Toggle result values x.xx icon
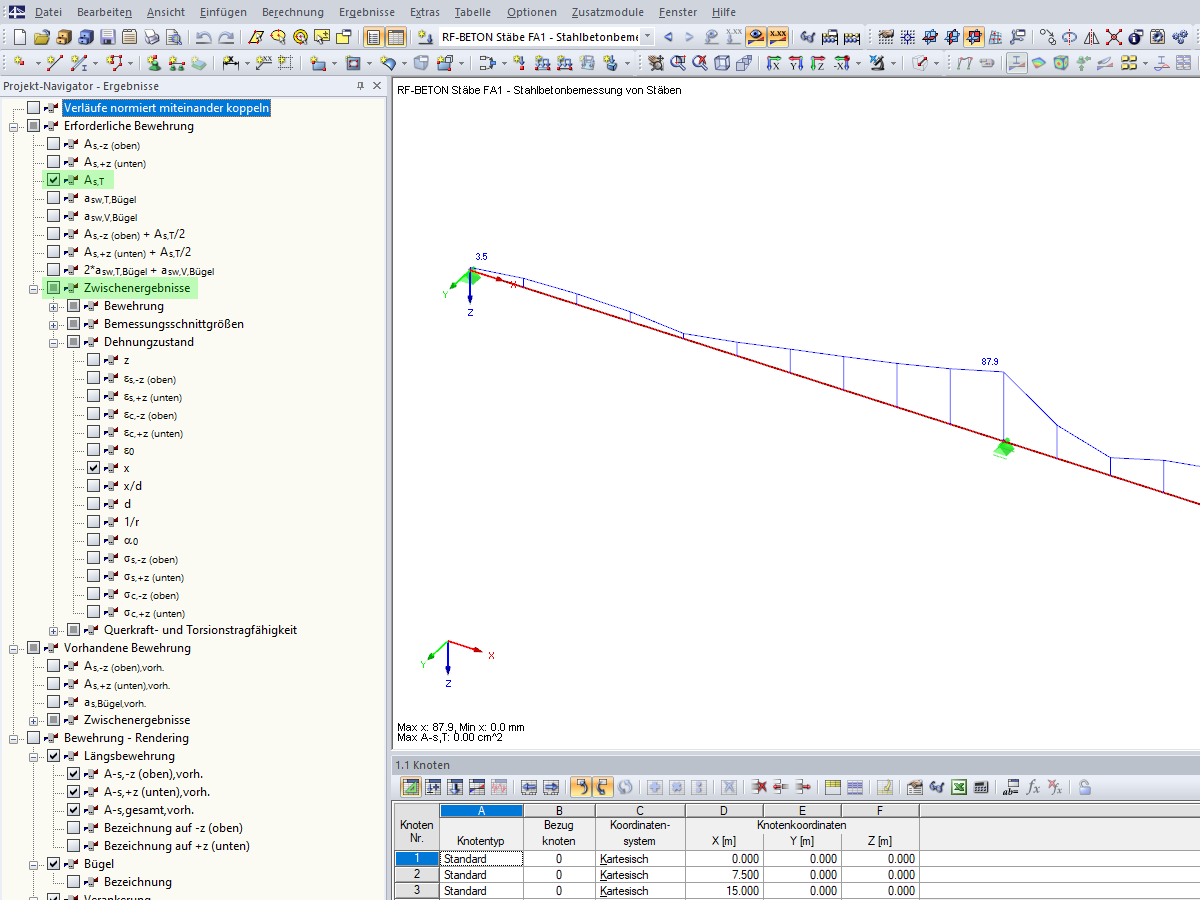The width and height of the screenshot is (1200, 900). pyautogui.click(x=778, y=37)
